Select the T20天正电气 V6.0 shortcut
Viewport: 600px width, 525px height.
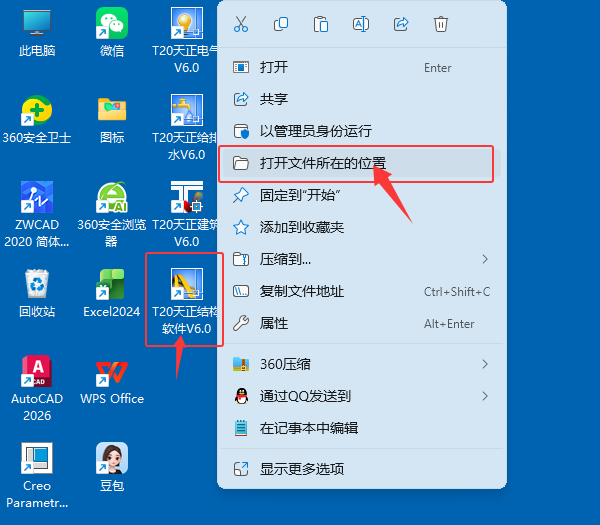(x=186, y=41)
